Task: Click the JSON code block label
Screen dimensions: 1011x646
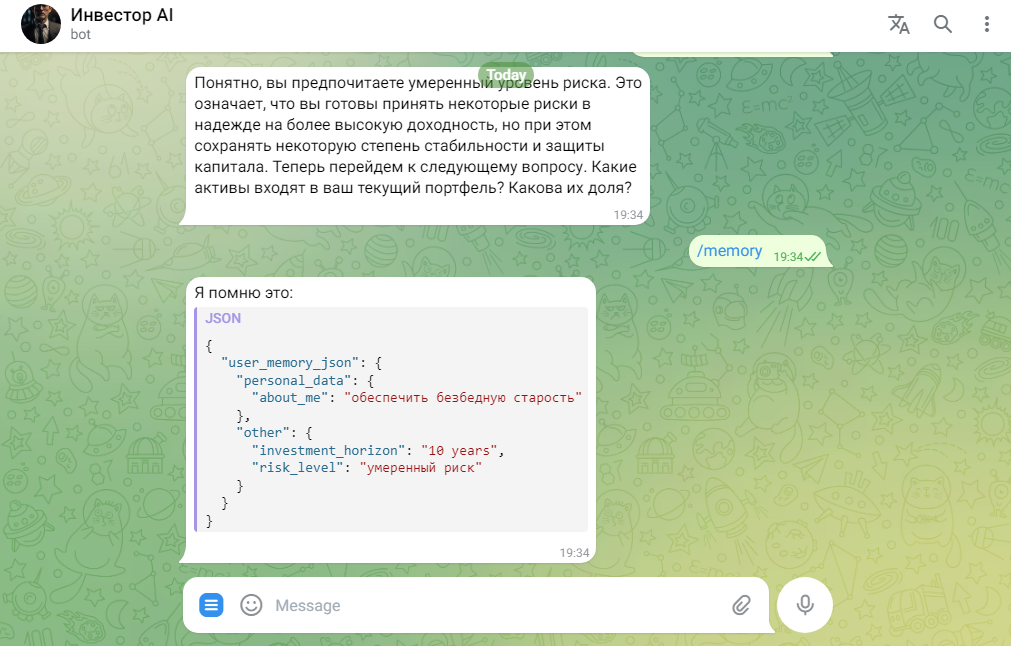Action: 223,318
